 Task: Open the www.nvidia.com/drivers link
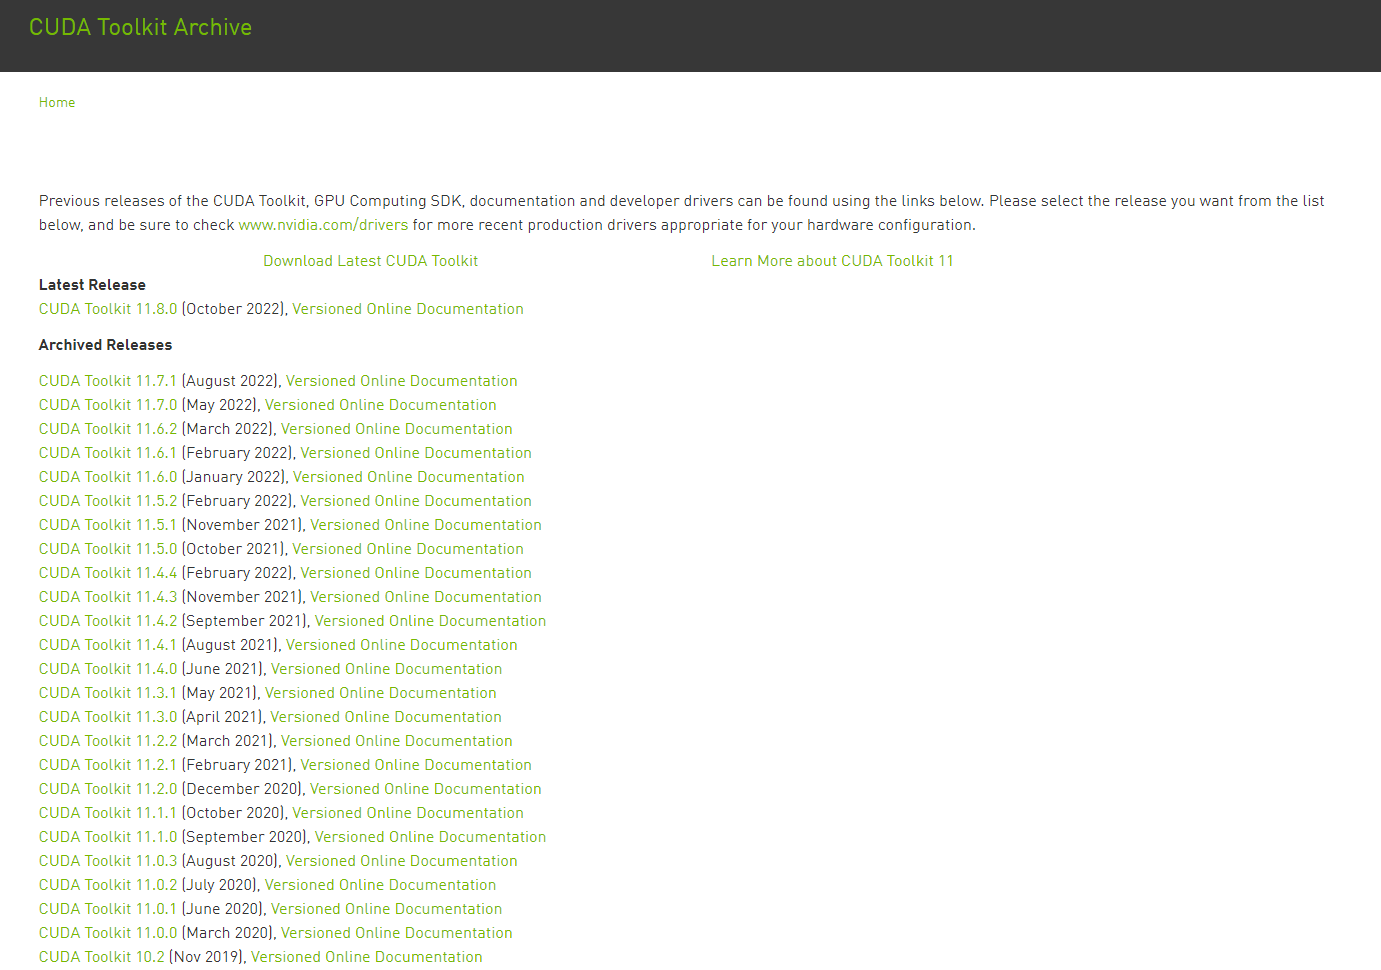click(x=323, y=225)
